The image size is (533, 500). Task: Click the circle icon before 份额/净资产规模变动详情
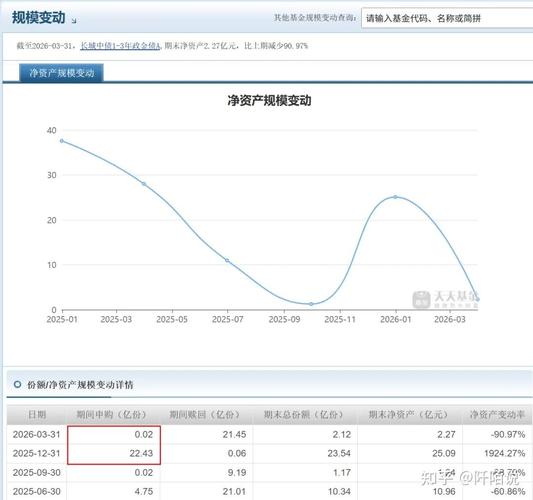17,384
